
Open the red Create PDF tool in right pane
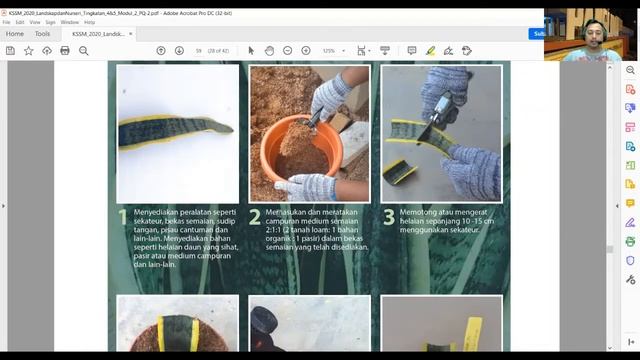coord(630,89)
